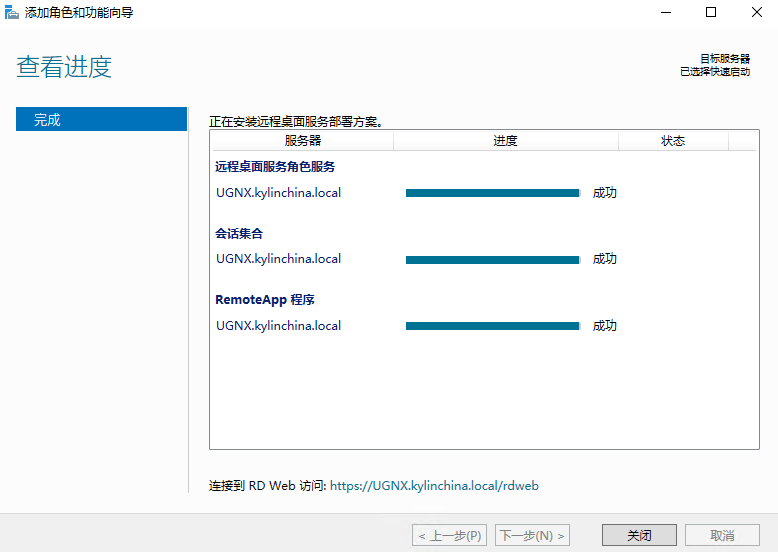
Task: Click UGNX.kylinchina.local under 会话集合
Action: (x=278, y=259)
